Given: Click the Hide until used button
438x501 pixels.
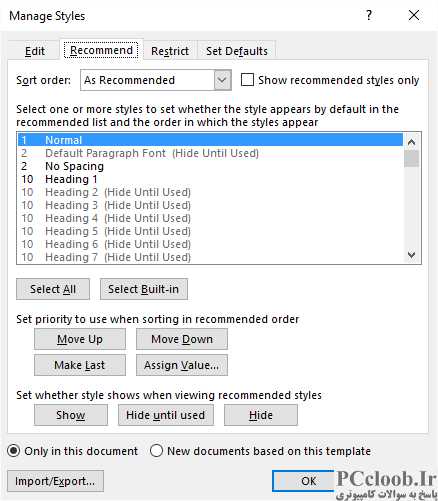Looking at the screenshot, I should (x=166, y=415).
